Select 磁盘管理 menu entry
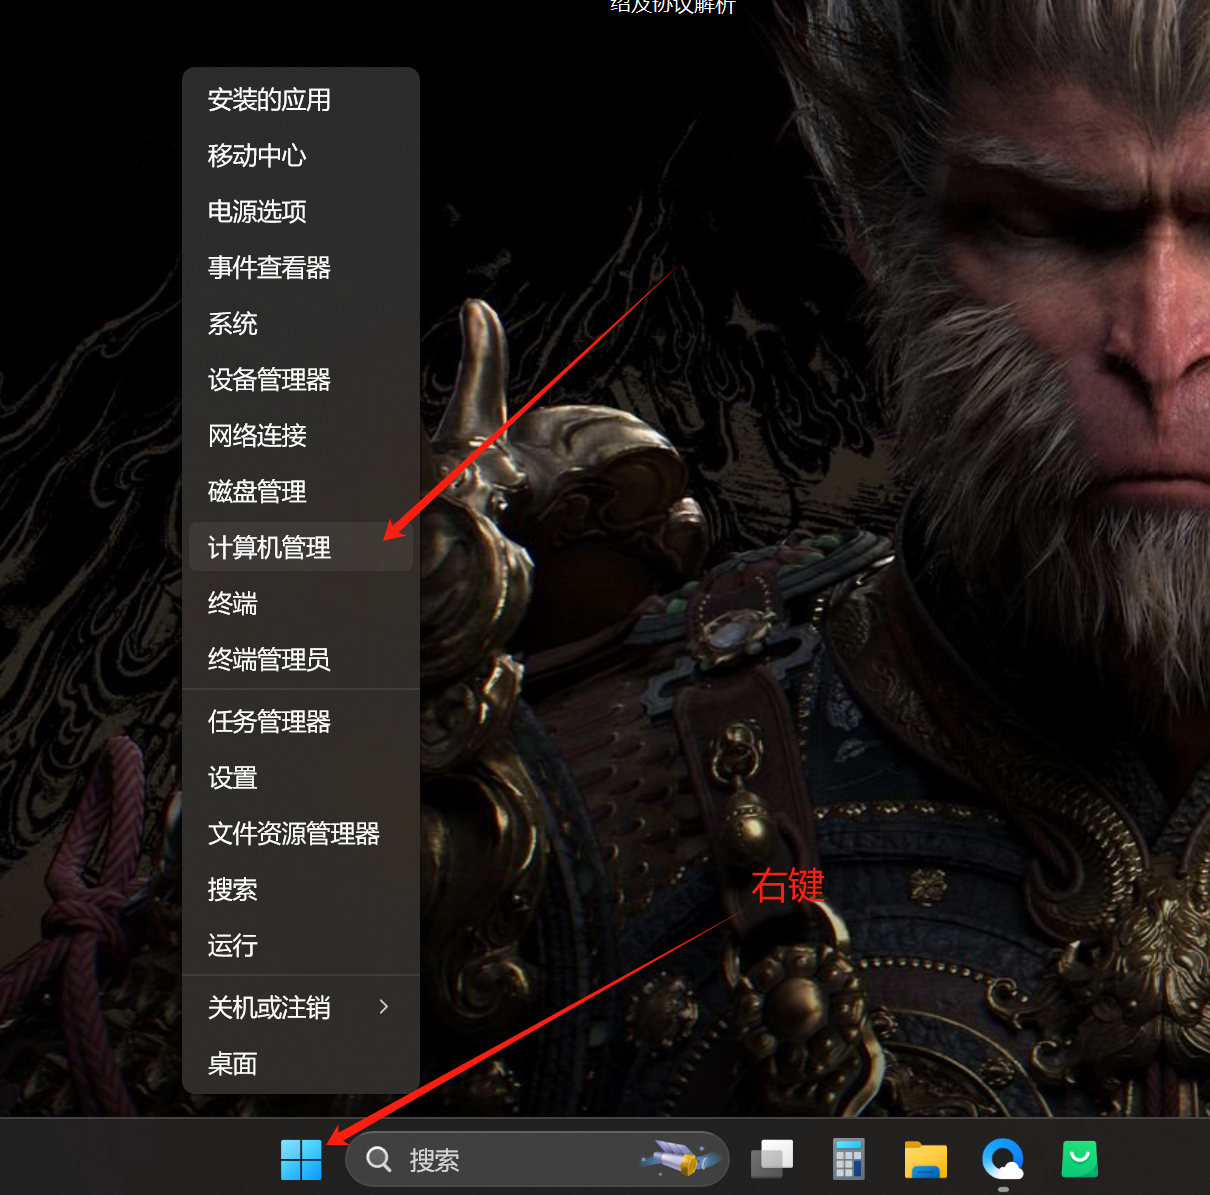This screenshot has width=1210, height=1195. tap(257, 491)
